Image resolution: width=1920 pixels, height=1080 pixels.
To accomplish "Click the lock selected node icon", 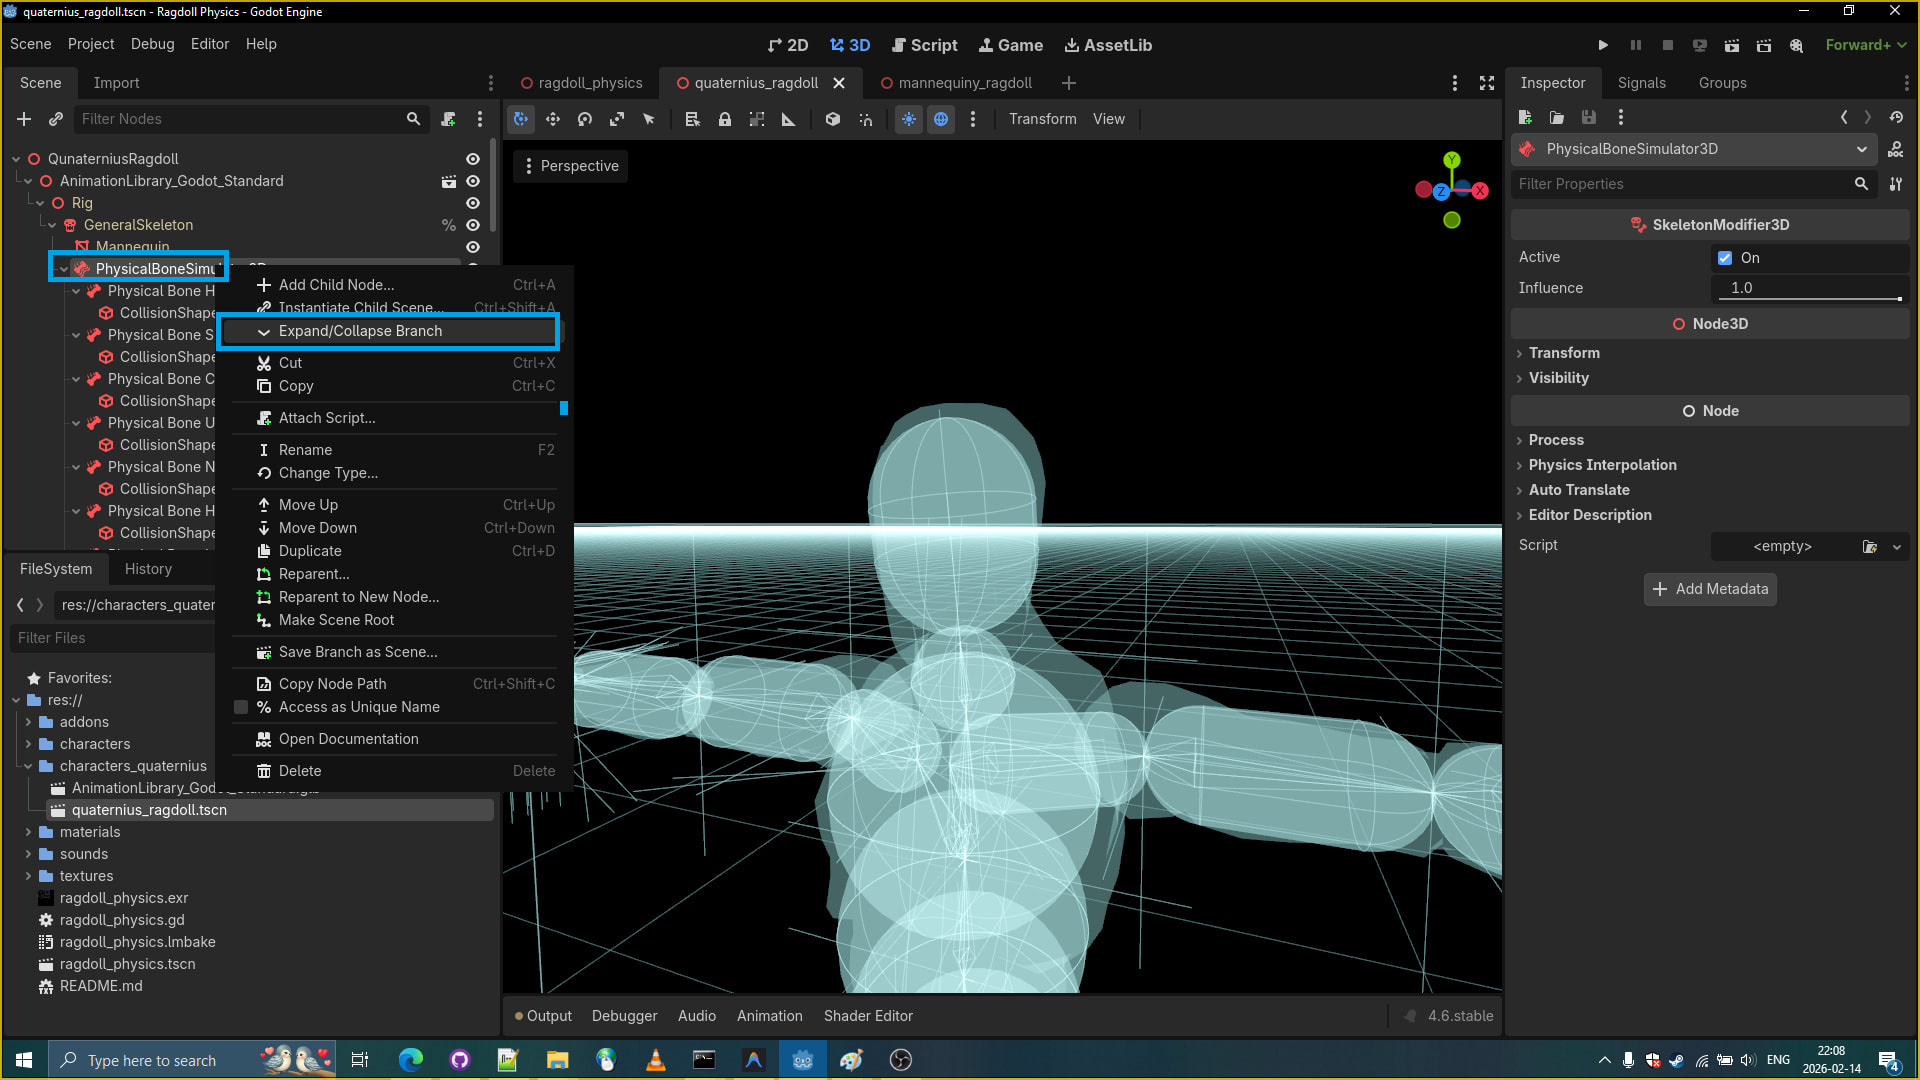I will (x=725, y=119).
